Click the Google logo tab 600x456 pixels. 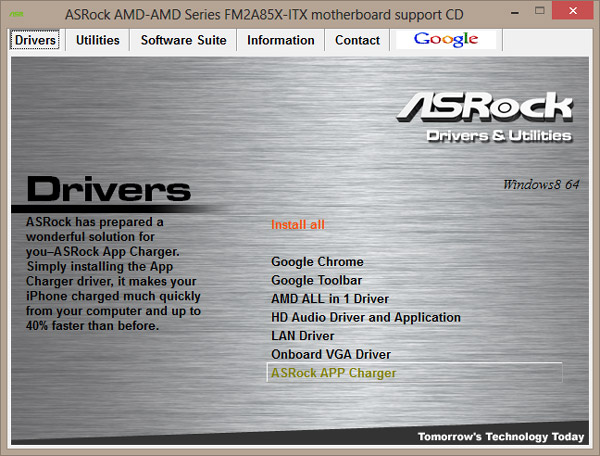click(x=446, y=40)
